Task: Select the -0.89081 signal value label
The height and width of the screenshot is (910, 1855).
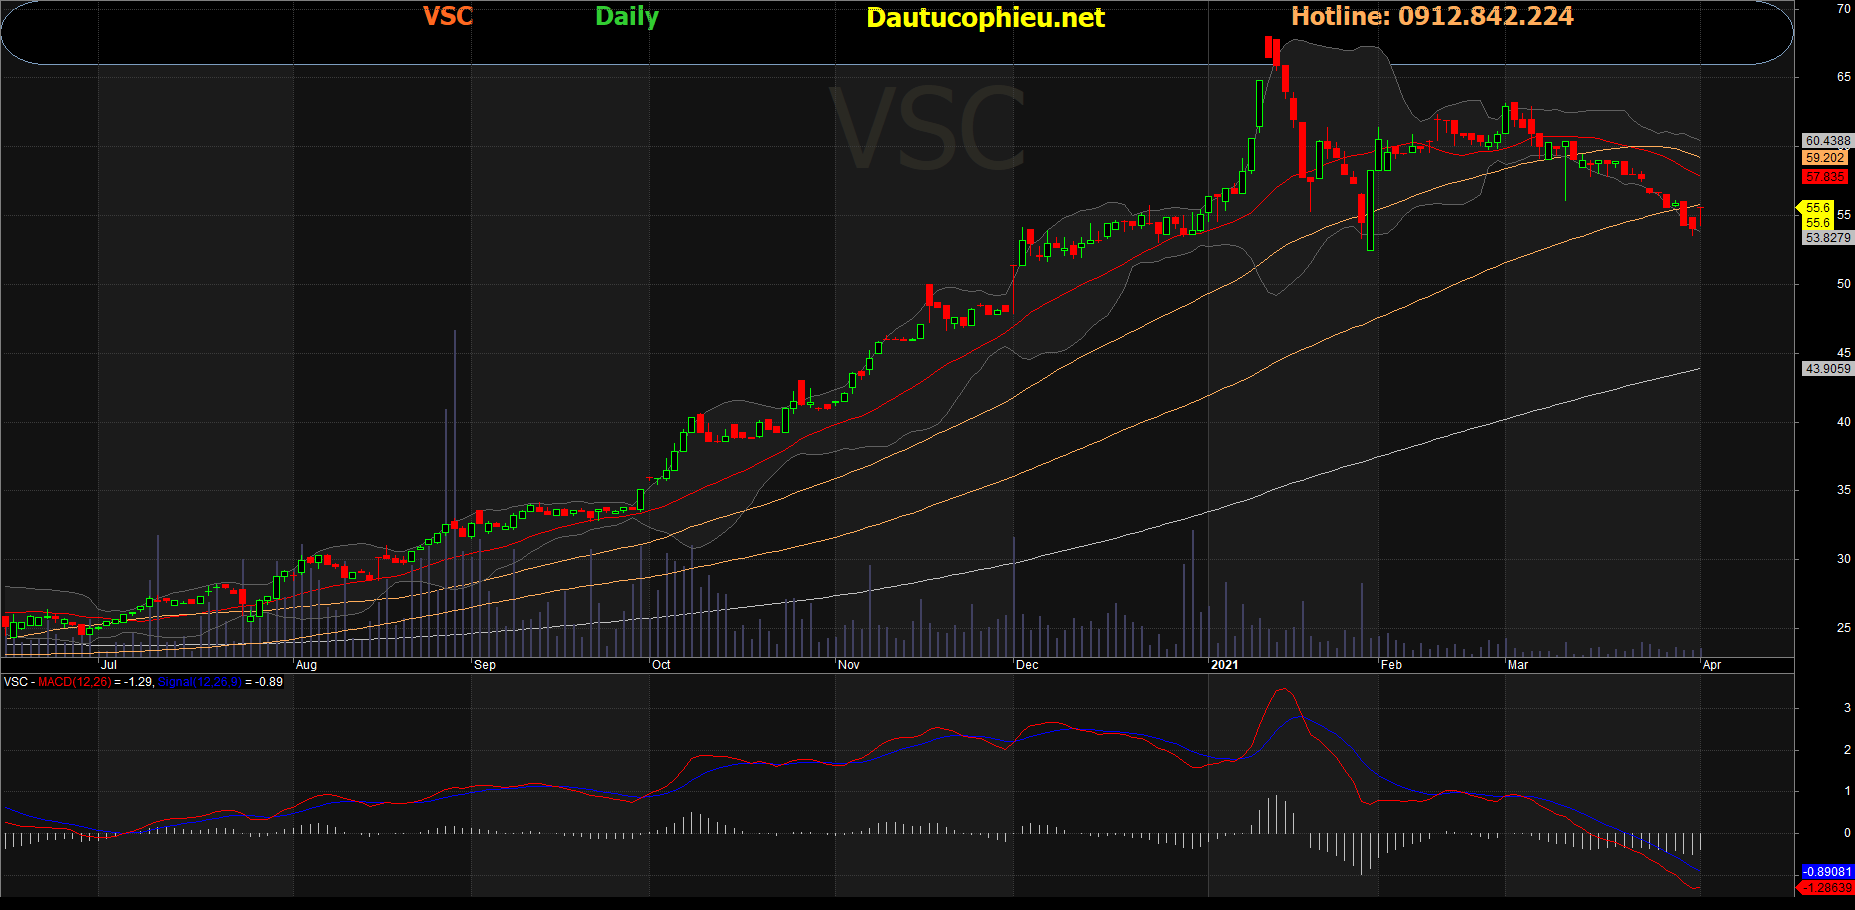Action: pos(1827,872)
